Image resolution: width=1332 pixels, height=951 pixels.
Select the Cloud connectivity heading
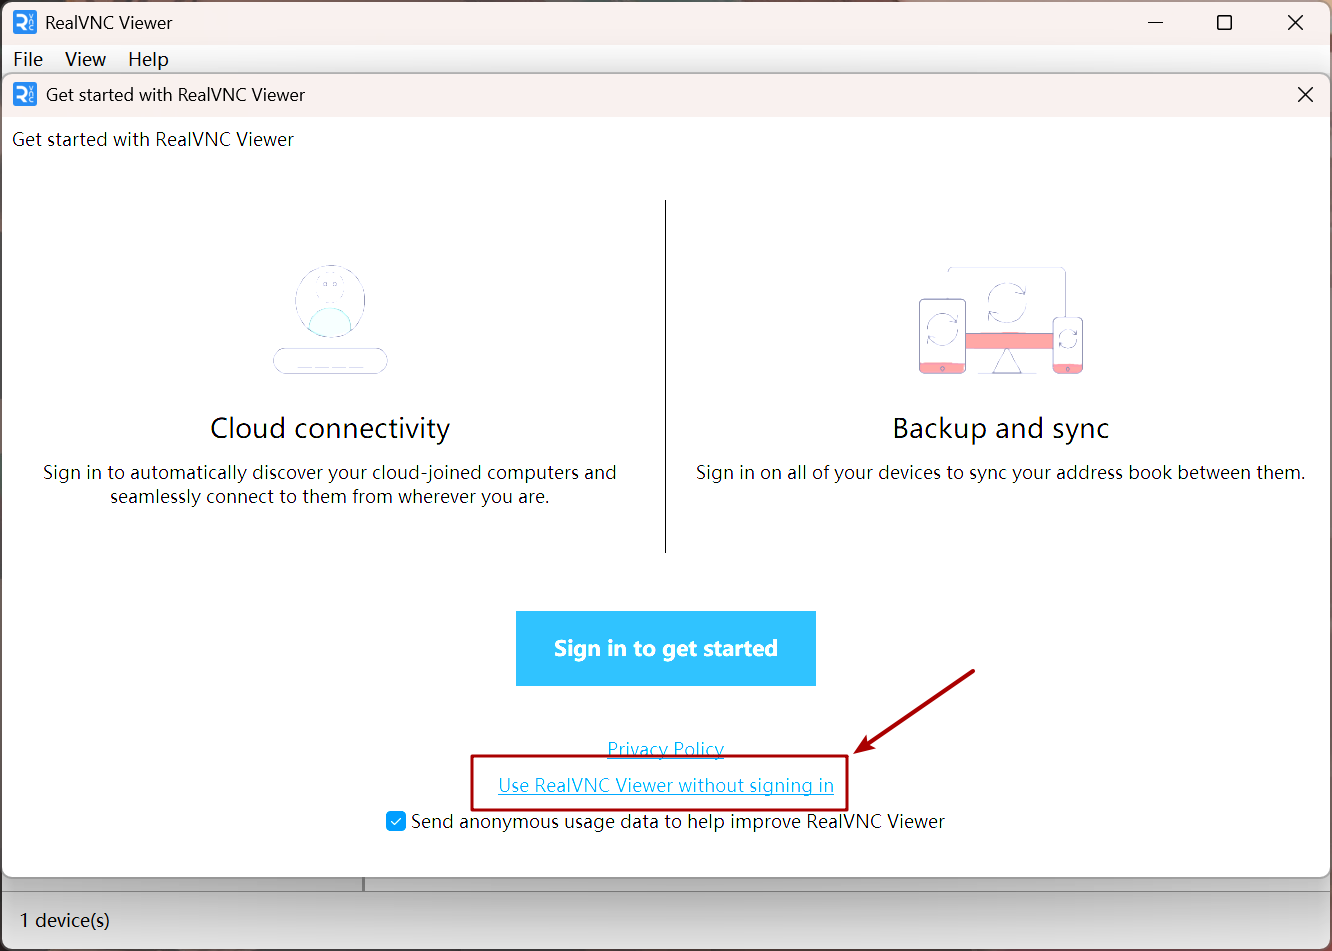point(330,428)
